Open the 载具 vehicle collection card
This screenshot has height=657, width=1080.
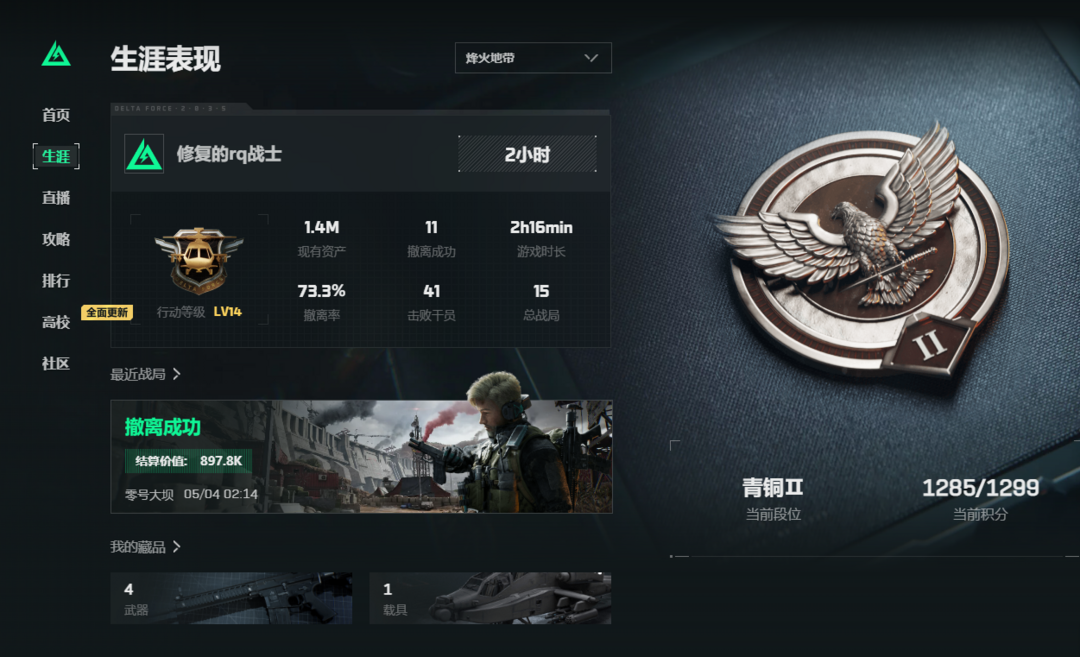point(490,598)
